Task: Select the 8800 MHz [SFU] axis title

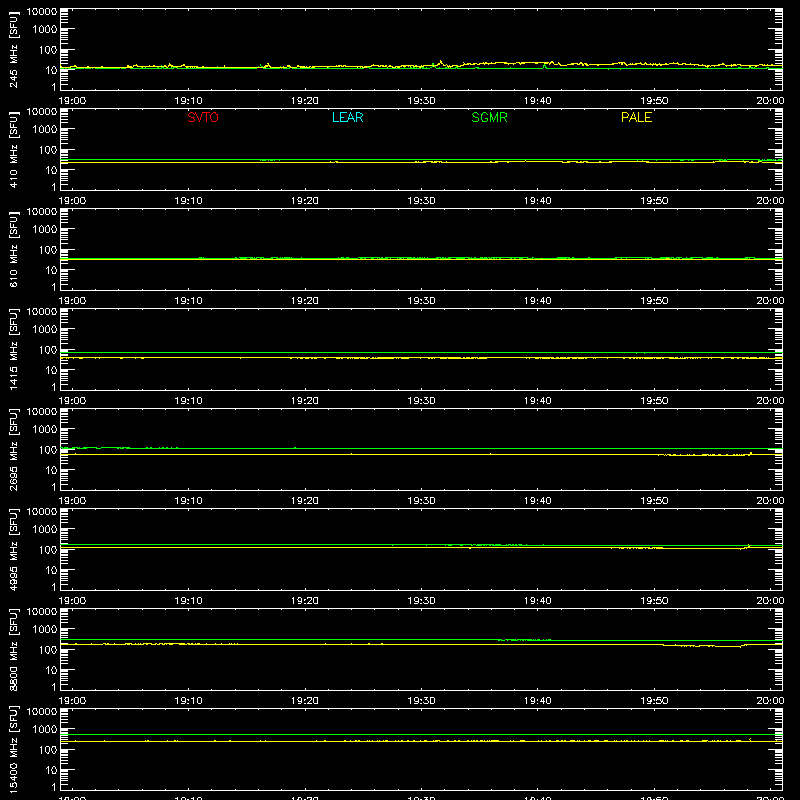Action: point(14,650)
